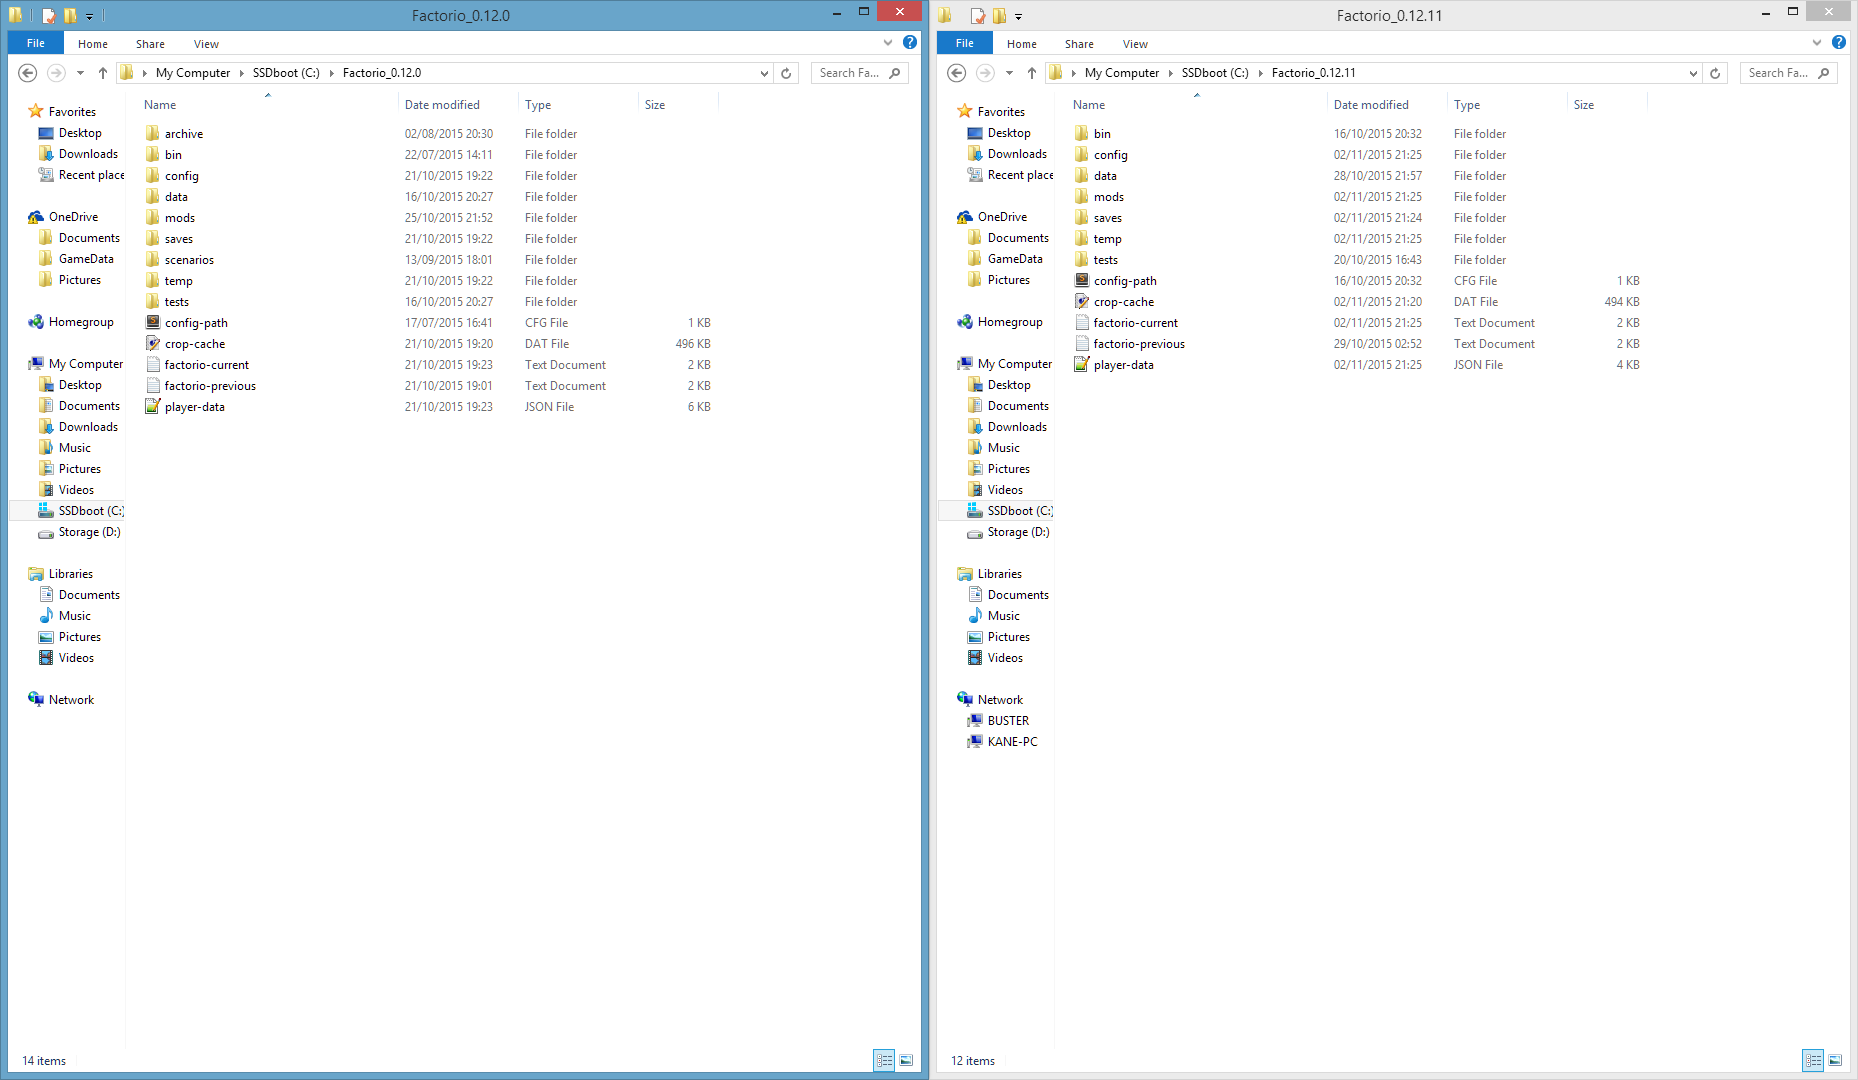Open the View tab in the Factorio_0.12.11 window
The image size is (1858, 1080).
(1135, 44)
